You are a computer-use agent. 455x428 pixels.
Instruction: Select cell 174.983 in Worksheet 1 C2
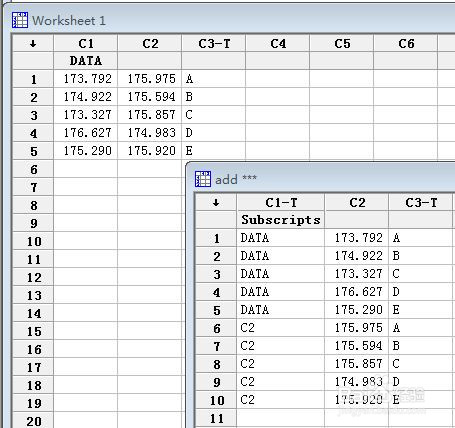point(150,133)
